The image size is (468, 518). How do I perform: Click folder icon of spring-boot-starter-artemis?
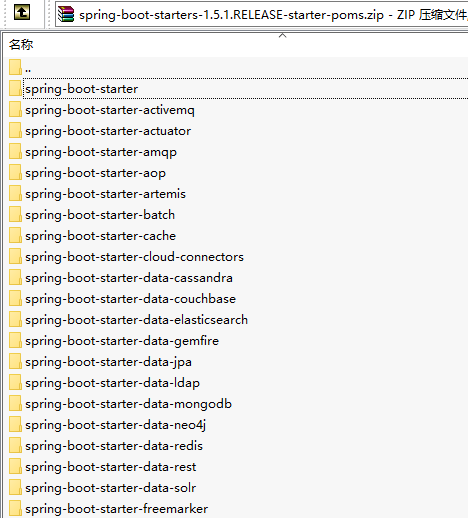(15, 193)
